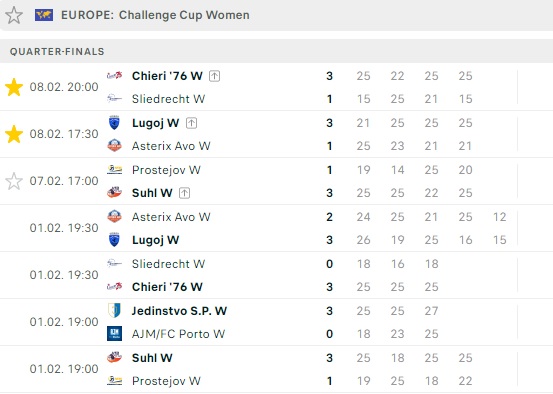553x394 pixels.
Task: Click Suhl W logo in 01.02 19:00 match
Action: point(114,358)
